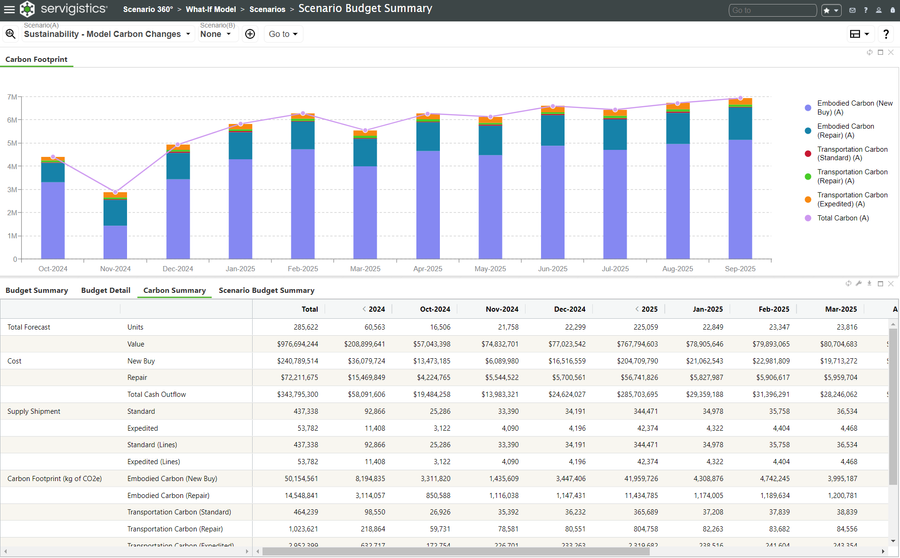Click the What-If Model breadcrumb link
The image size is (900, 558).
tap(211, 9)
